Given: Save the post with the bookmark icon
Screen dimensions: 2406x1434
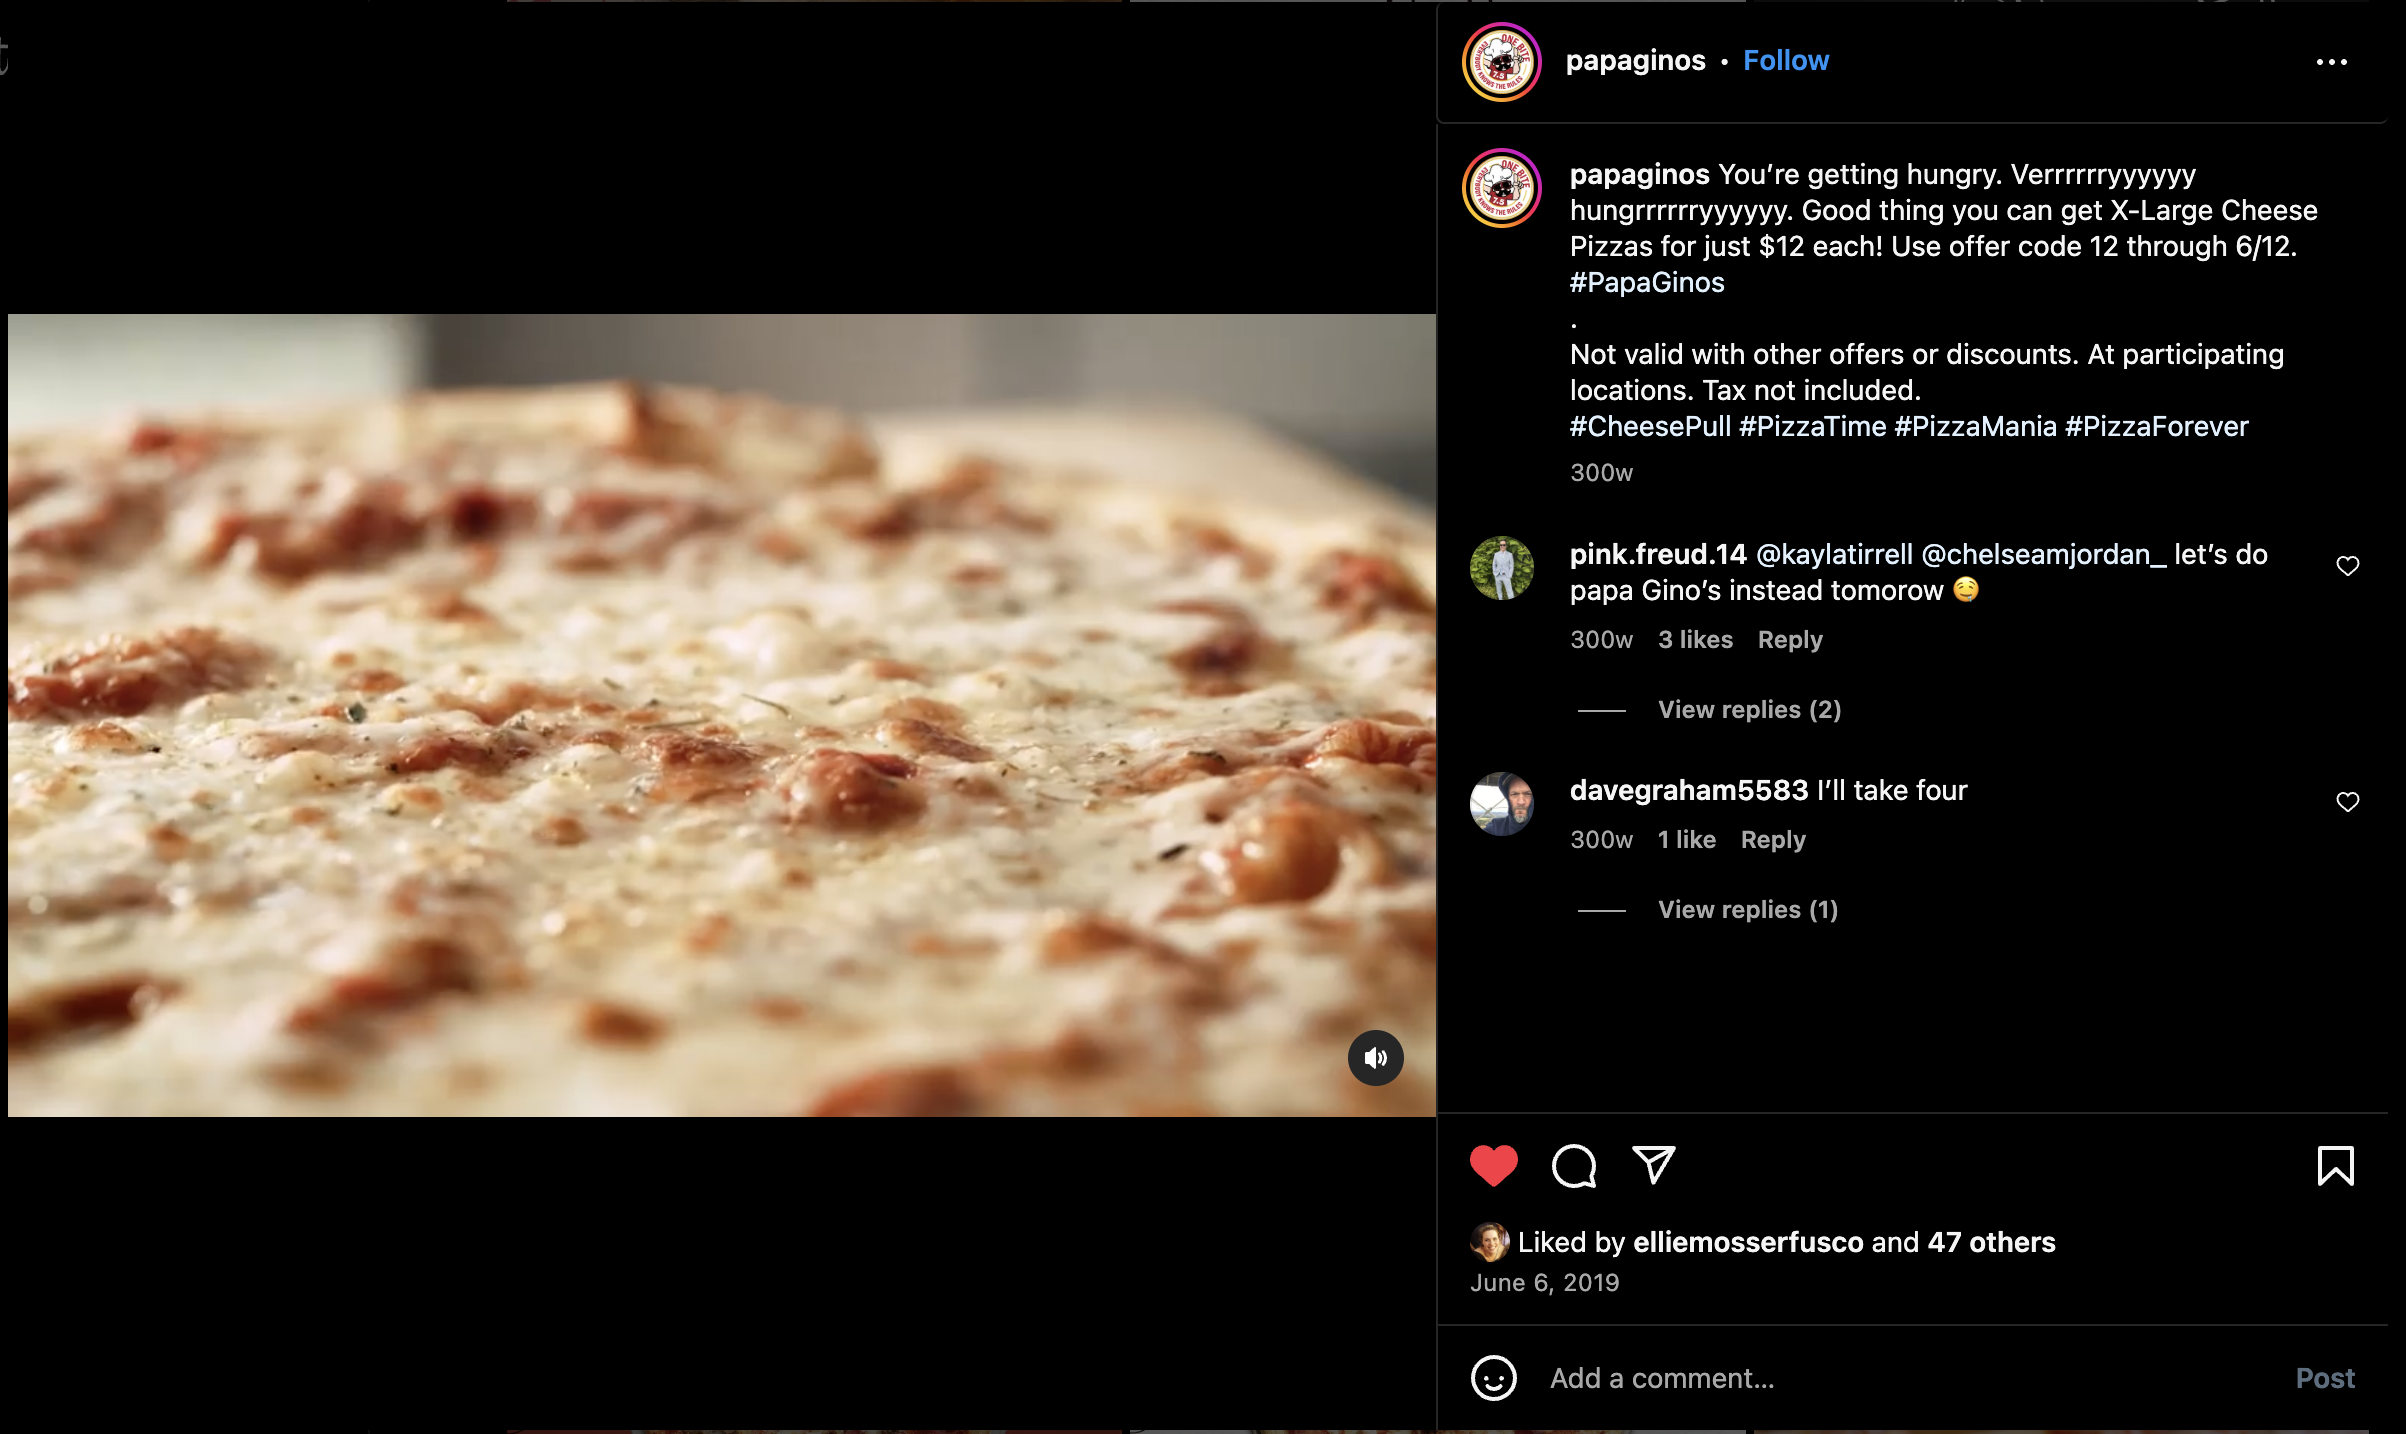Looking at the screenshot, I should tap(2334, 1166).
